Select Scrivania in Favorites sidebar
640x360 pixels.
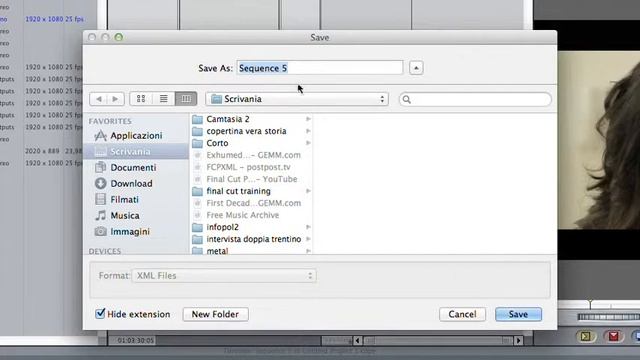136,151
